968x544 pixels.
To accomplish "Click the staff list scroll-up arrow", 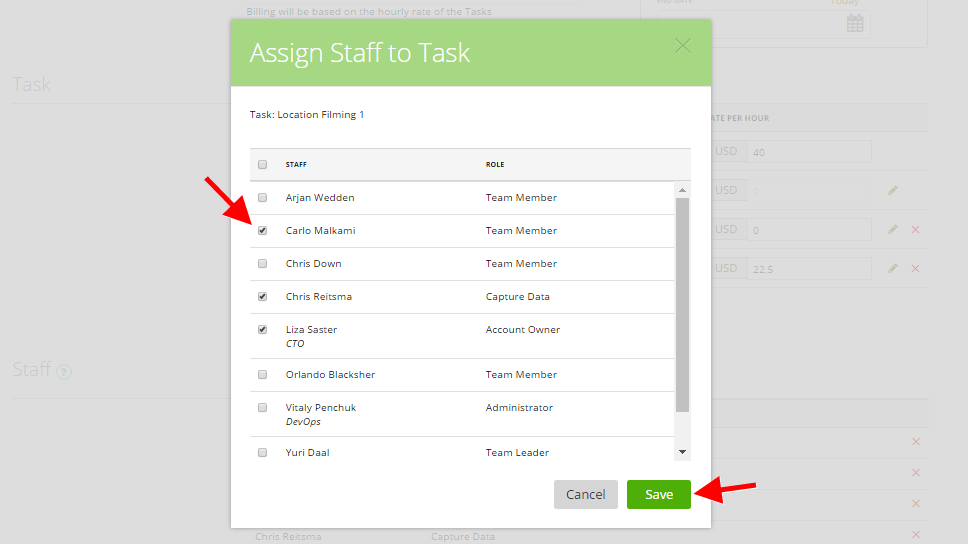I will point(682,190).
